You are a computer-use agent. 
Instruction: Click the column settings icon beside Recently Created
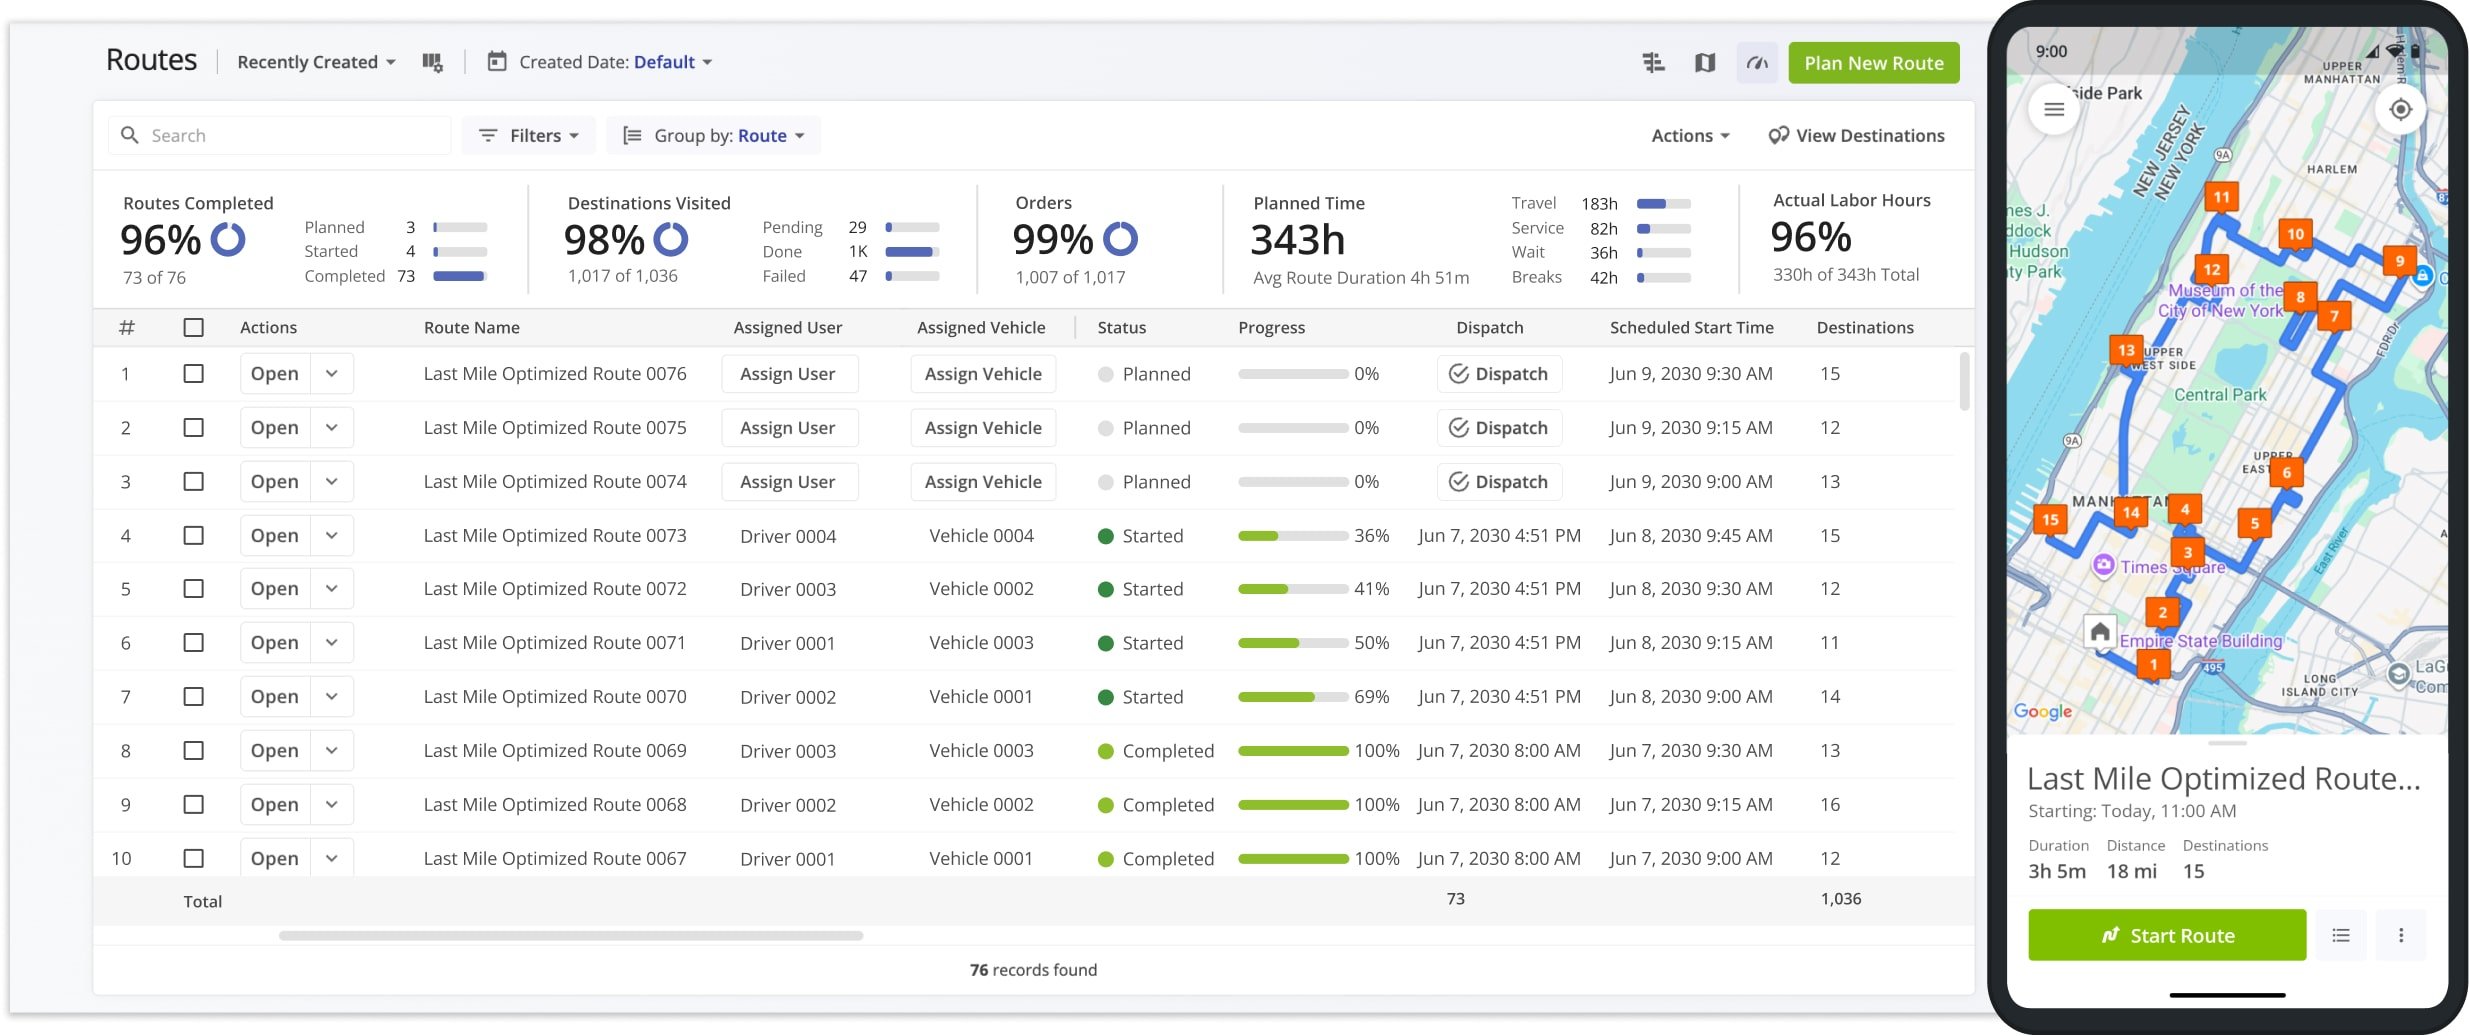point(432,62)
